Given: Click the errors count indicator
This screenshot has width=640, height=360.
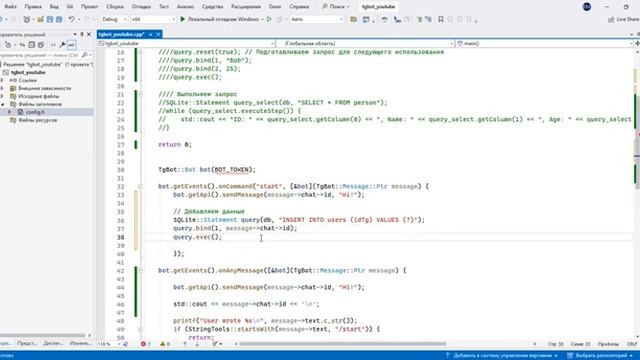Looking at the screenshot, I should pyautogui.click(x=146, y=344).
